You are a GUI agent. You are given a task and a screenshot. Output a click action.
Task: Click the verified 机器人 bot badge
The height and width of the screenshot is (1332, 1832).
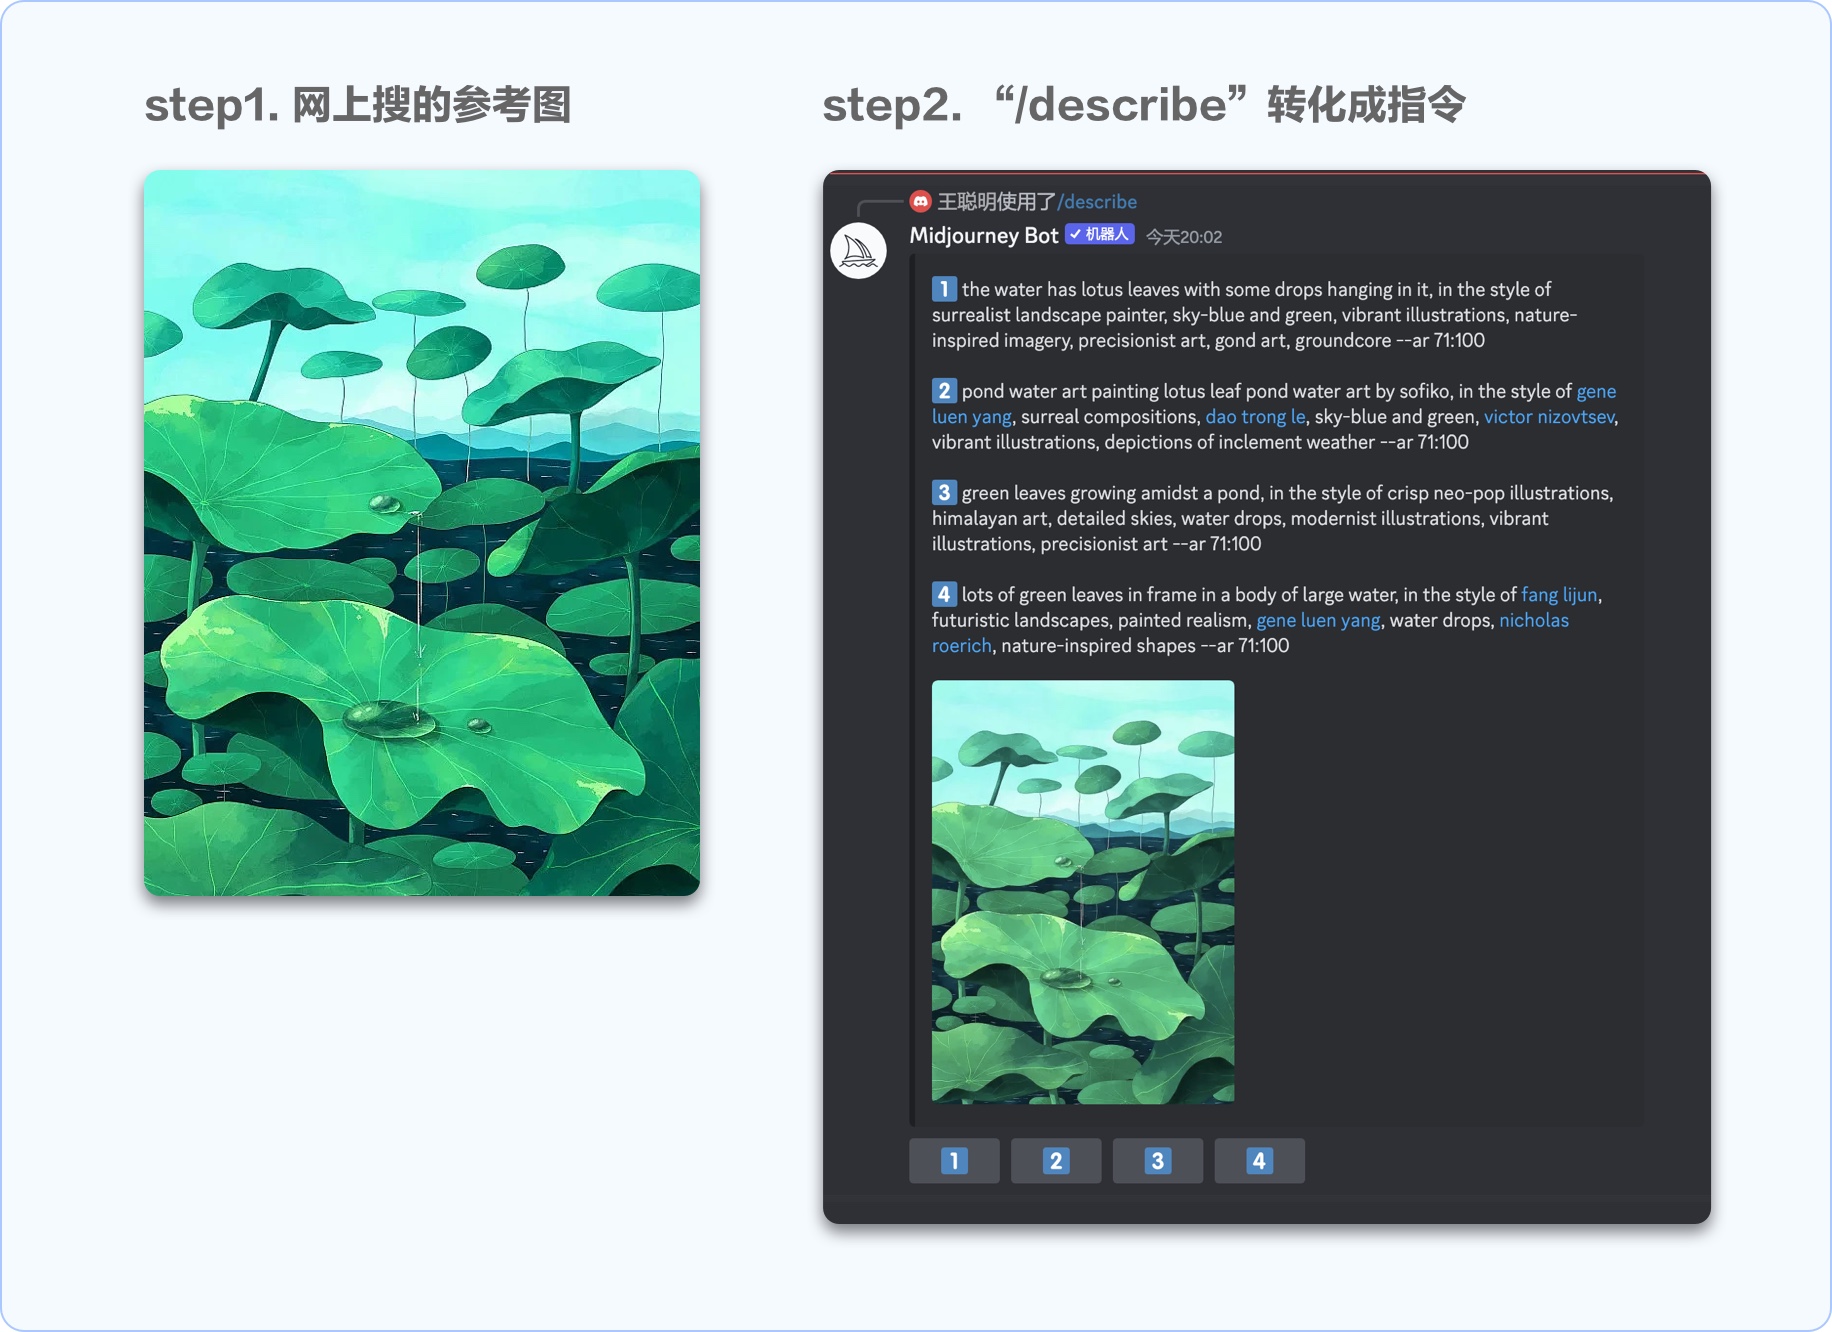(x=1099, y=234)
